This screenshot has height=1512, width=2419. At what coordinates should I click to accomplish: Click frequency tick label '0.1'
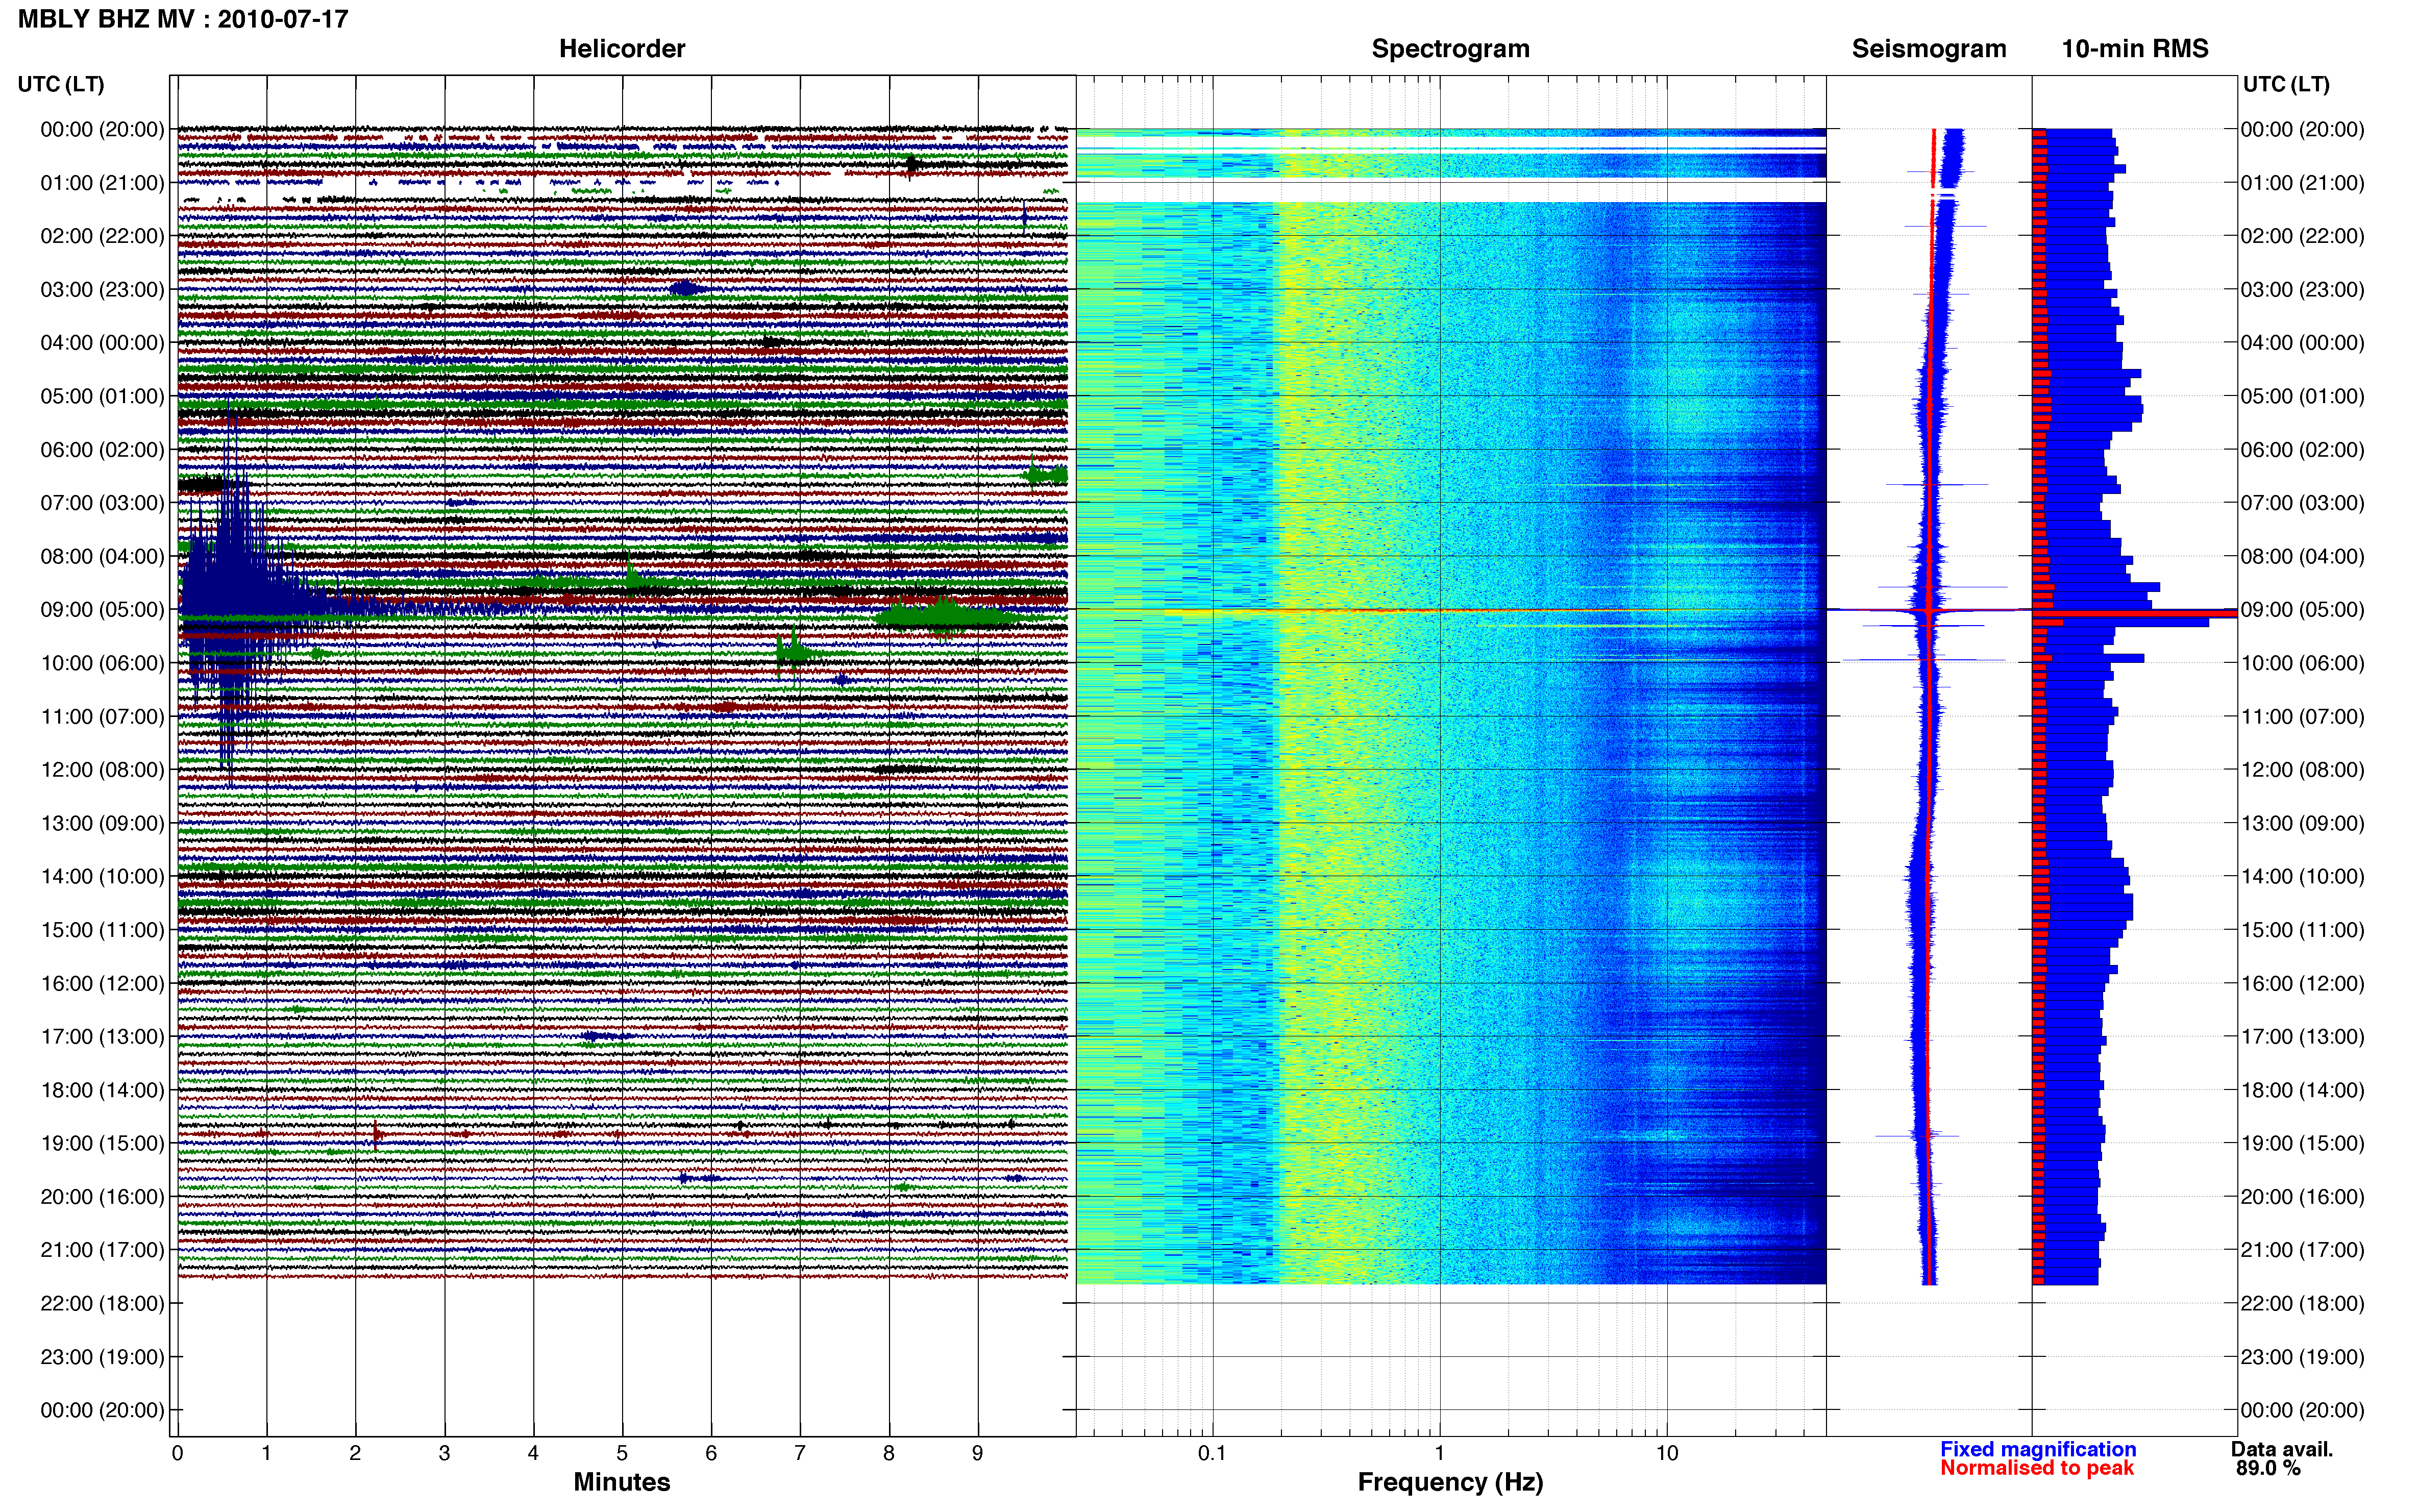coord(1212,1453)
